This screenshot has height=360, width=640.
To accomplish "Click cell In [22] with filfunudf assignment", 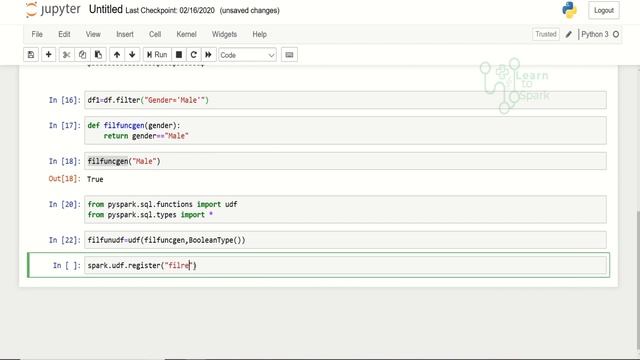I will coord(345,240).
